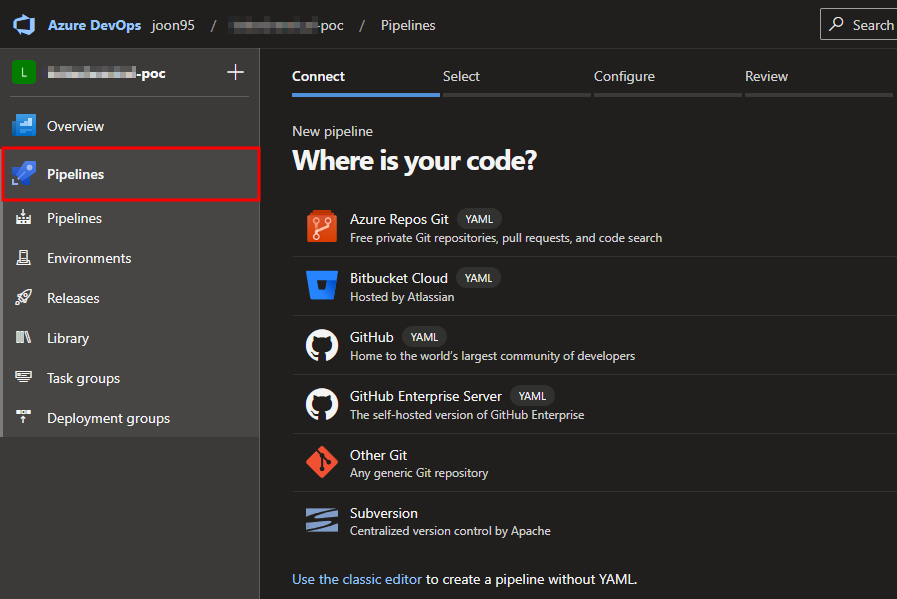Click the Other Git diamond icon

322,462
